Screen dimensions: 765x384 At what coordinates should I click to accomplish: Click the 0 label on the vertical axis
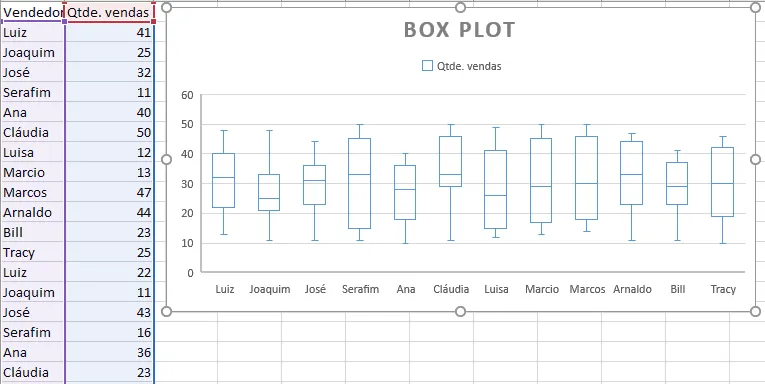(x=190, y=273)
